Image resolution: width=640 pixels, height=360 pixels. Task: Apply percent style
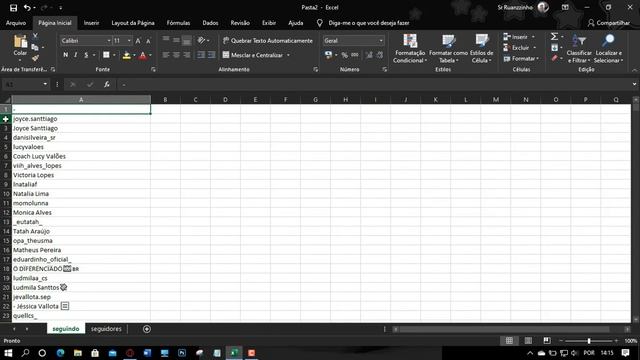pyautogui.click(x=344, y=55)
